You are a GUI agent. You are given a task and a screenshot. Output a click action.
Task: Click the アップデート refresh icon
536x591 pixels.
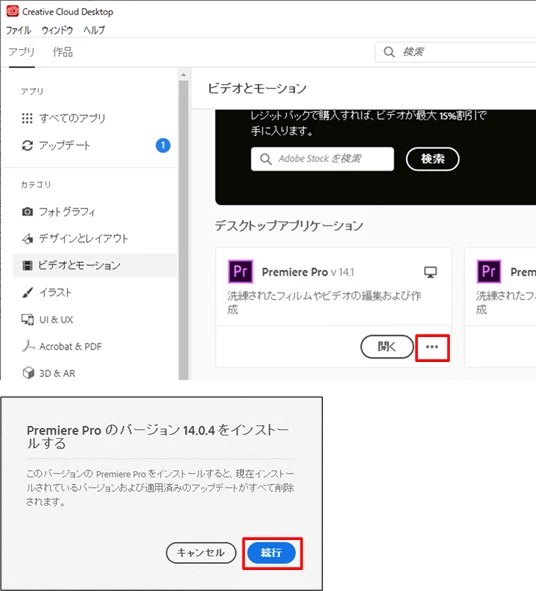27,145
